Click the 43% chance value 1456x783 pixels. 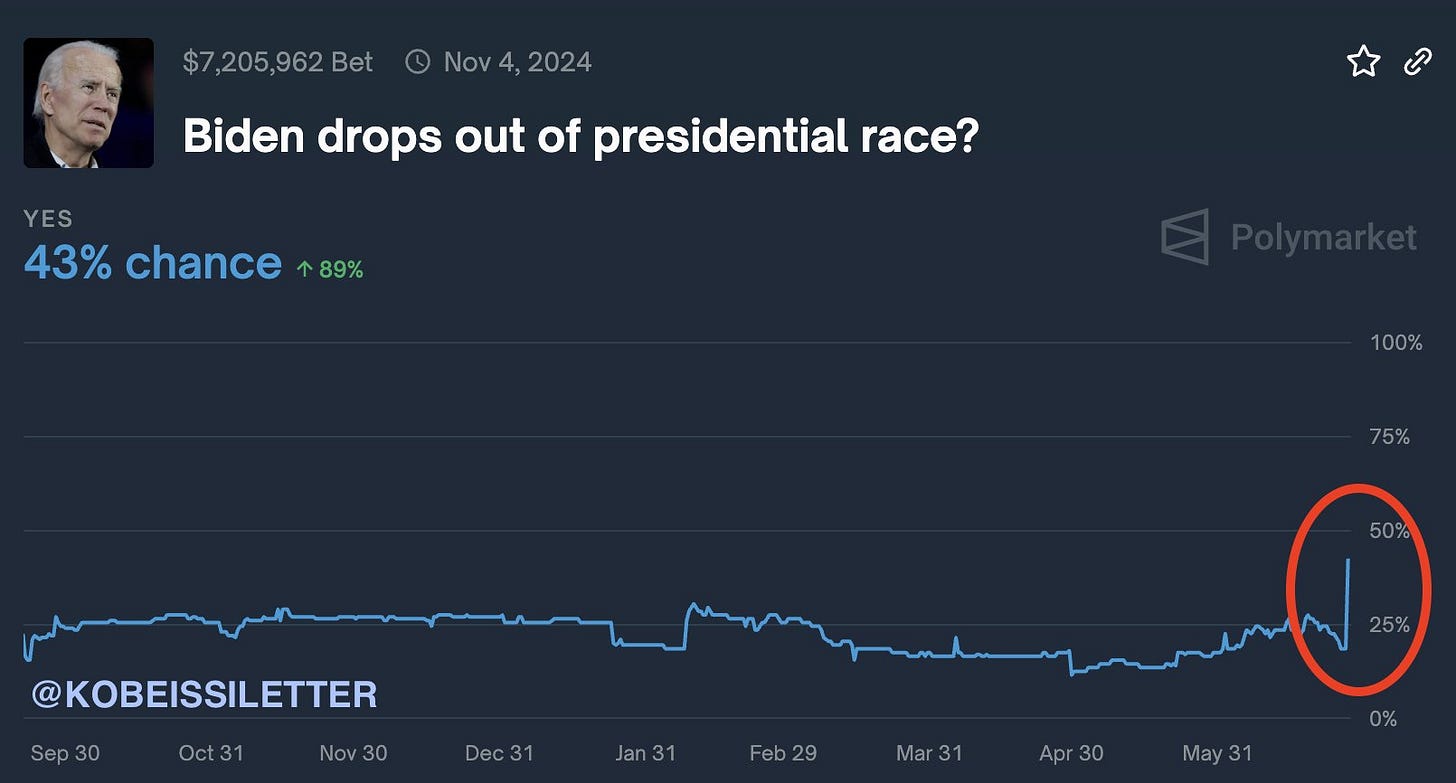click(152, 263)
